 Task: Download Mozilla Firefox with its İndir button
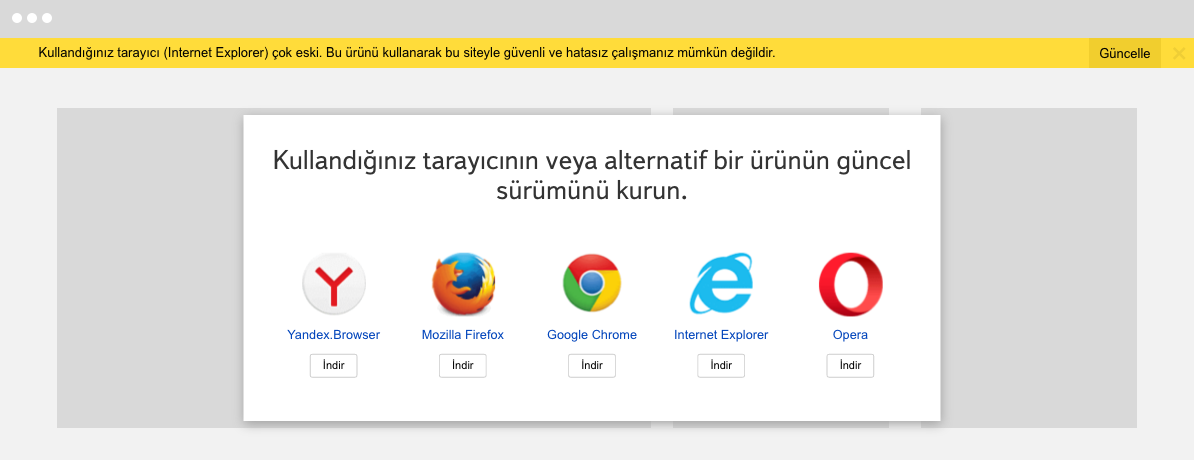(463, 366)
